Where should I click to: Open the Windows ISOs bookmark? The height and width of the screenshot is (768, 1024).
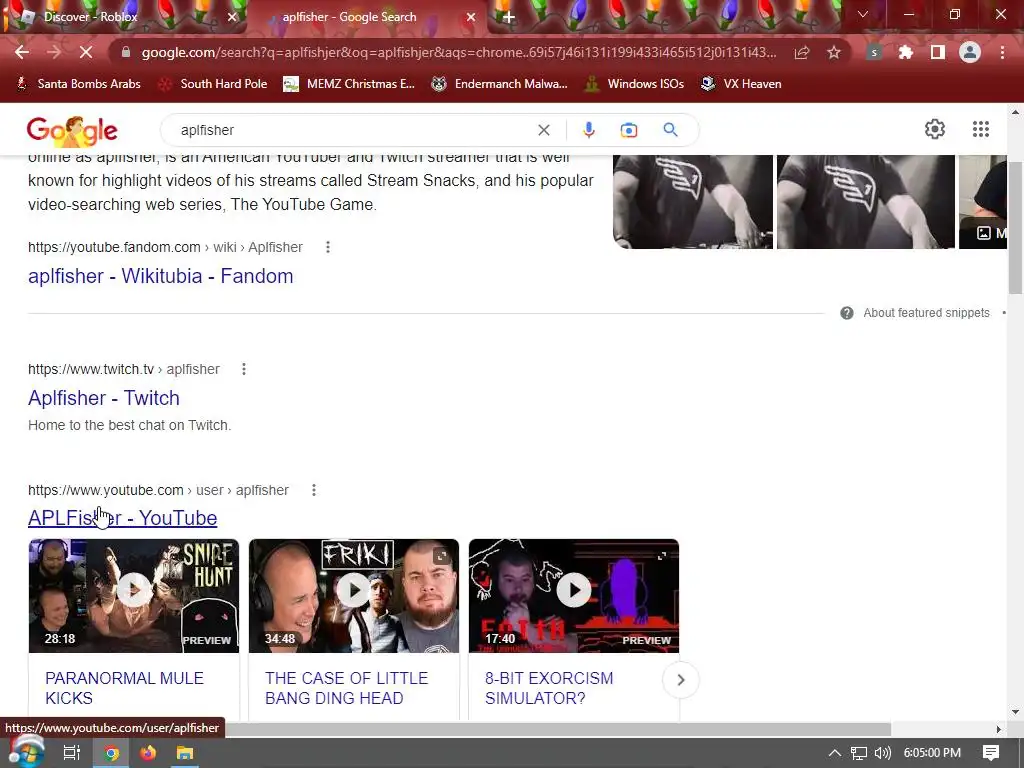pos(635,84)
